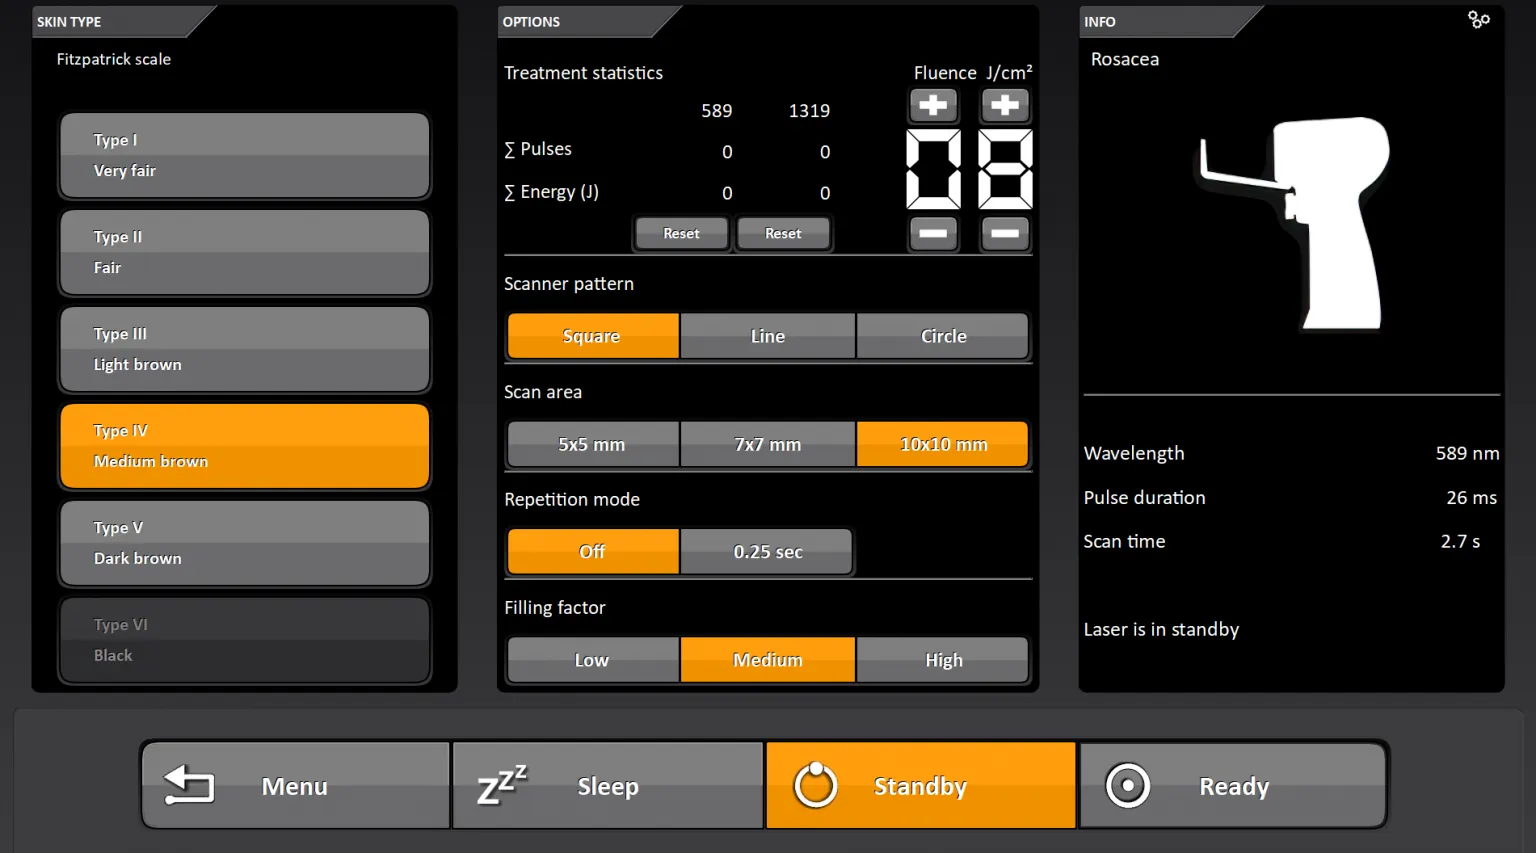This screenshot has width=1536, height=853.
Task: Increase the fluence tens digit with plus
Action: [933, 105]
